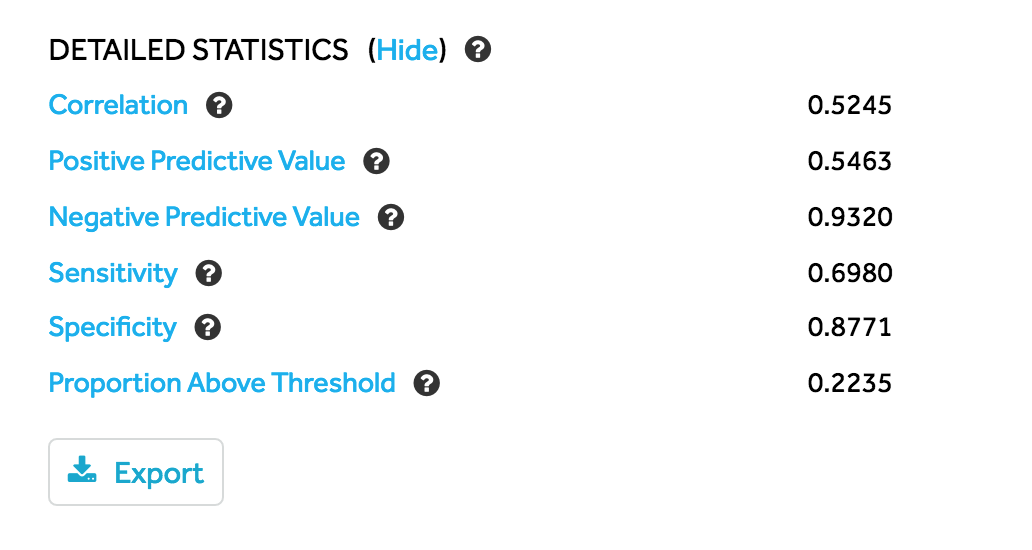Click the download icon on the Export button
The width and height of the screenshot is (1032, 550).
coord(82,471)
